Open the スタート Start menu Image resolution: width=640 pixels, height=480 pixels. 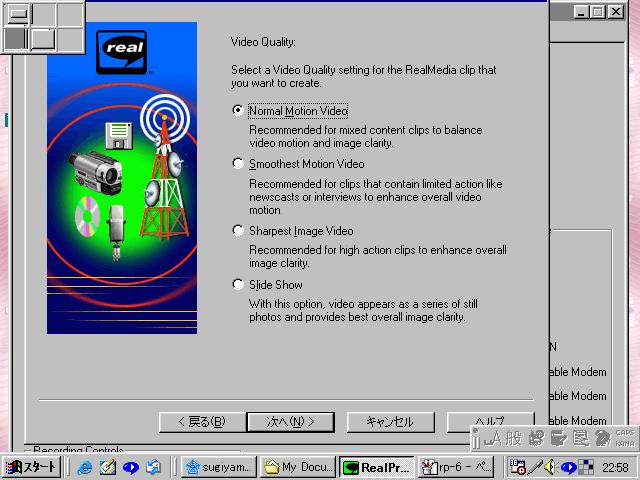click(31, 467)
